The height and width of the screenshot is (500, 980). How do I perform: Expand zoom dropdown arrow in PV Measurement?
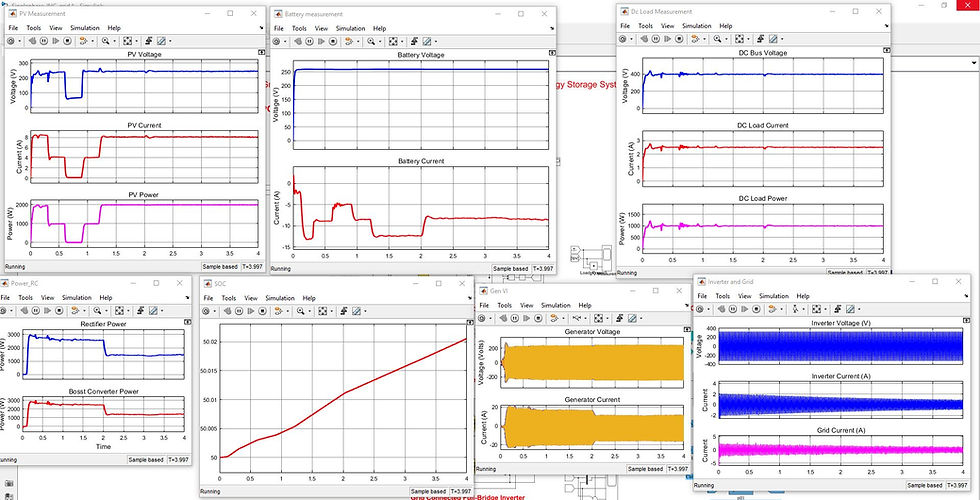114,41
